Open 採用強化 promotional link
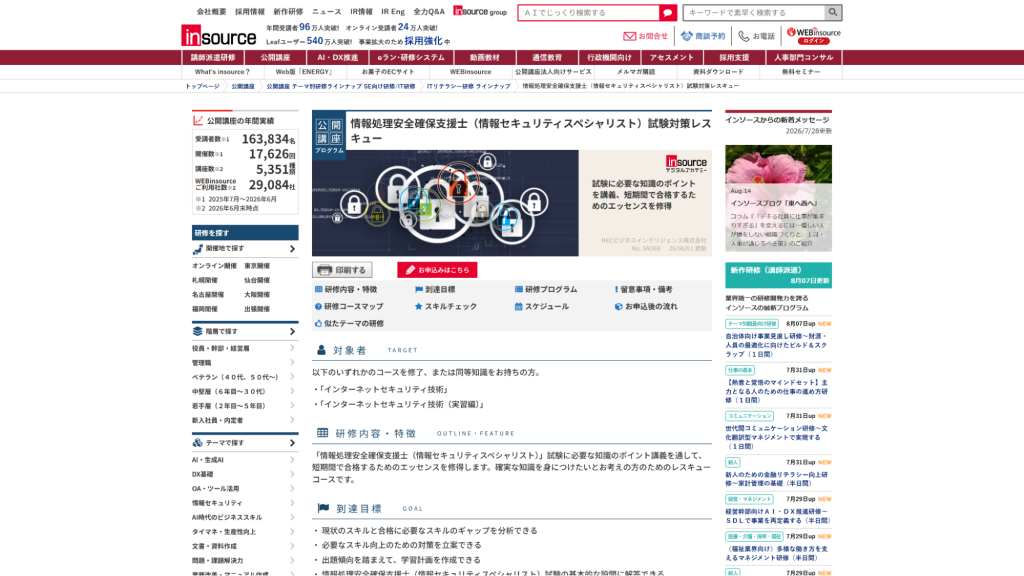The width and height of the screenshot is (1024, 576). (x=423, y=41)
